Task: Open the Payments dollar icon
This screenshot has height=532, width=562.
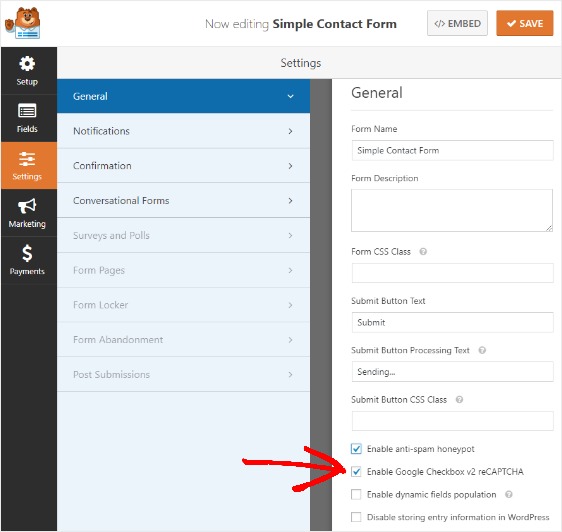Action: click(27, 253)
